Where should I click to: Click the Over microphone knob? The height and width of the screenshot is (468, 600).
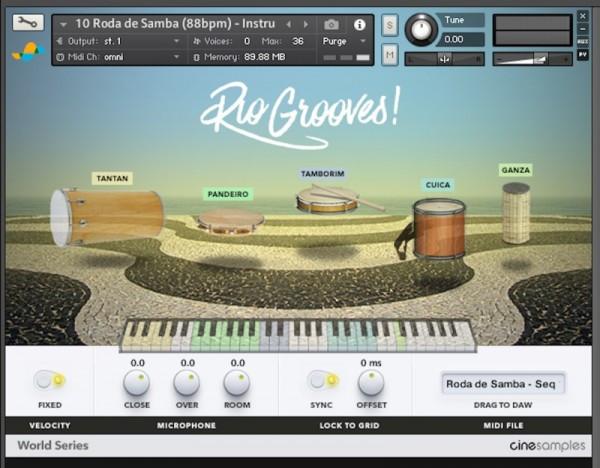tap(187, 382)
